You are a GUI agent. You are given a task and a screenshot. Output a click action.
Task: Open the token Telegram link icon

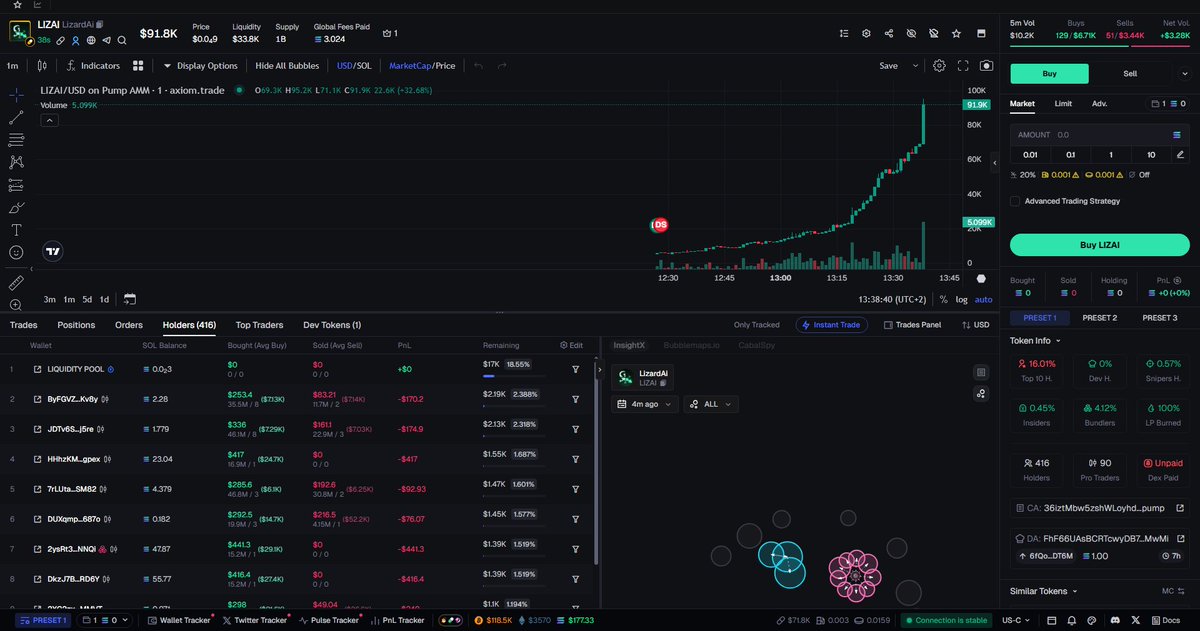click(x=106, y=40)
